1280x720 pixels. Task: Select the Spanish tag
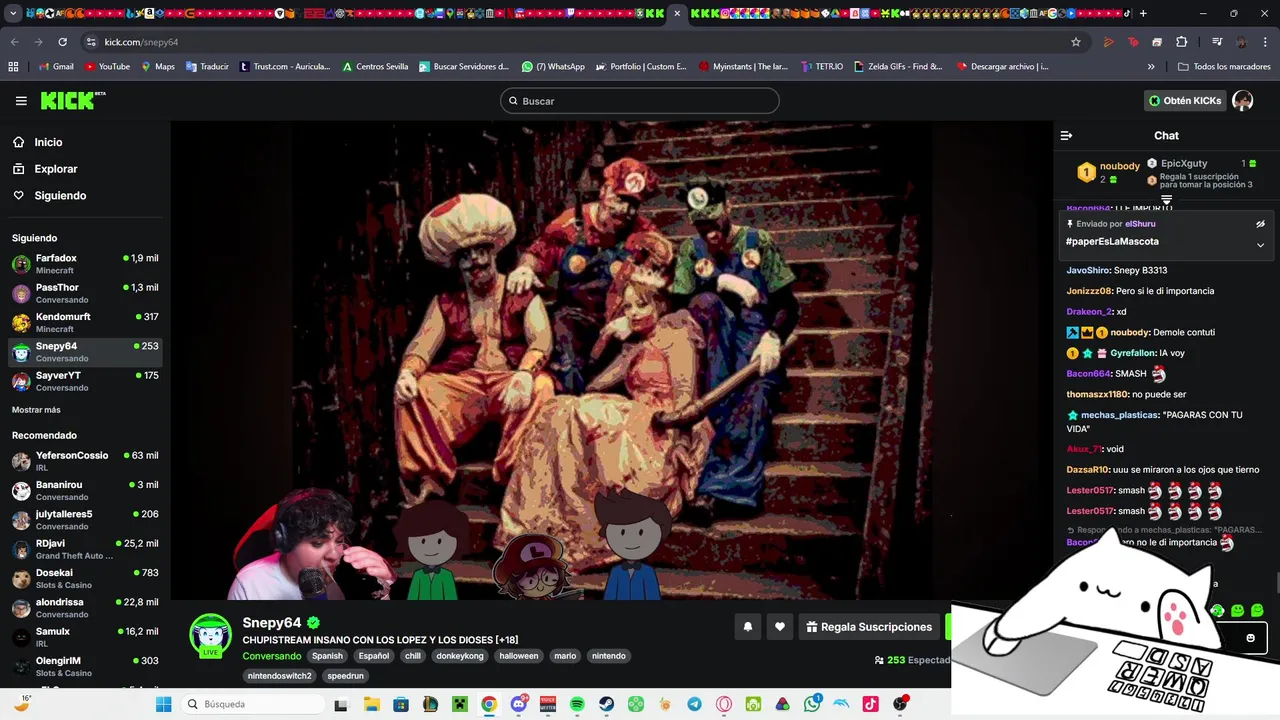[327, 656]
